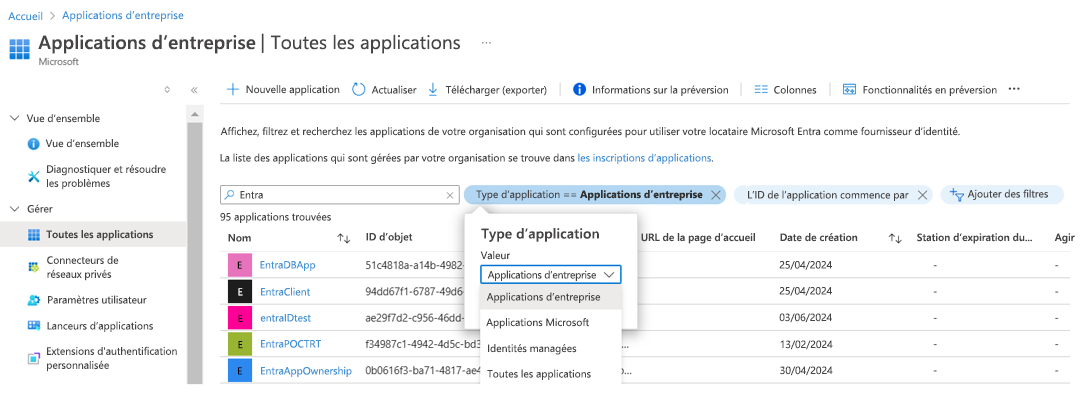Click Extensions d'authentification personnalisée icon

33,358
